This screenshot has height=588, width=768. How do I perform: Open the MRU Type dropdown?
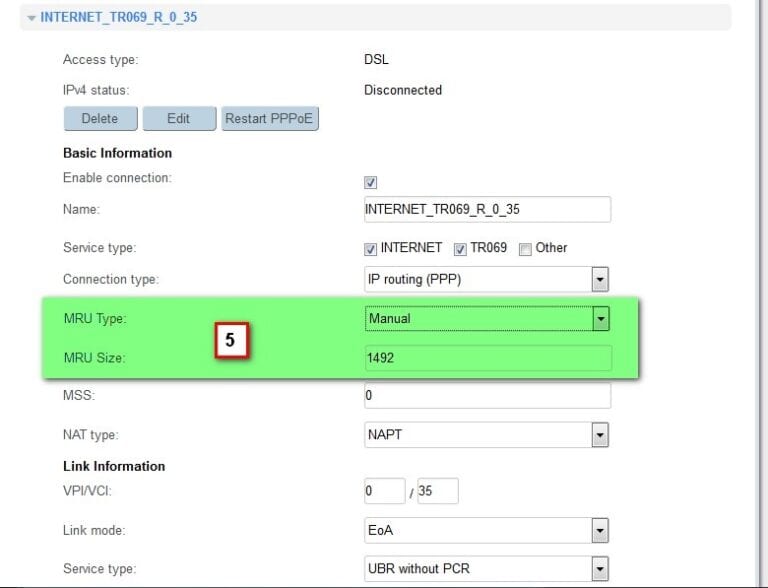tap(487, 319)
